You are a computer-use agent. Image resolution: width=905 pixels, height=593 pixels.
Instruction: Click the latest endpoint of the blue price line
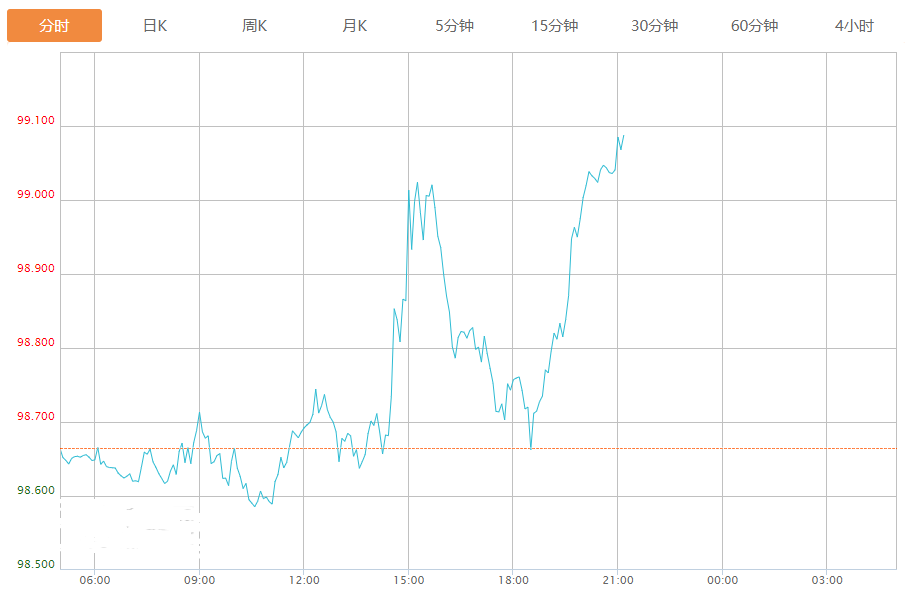point(623,136)
